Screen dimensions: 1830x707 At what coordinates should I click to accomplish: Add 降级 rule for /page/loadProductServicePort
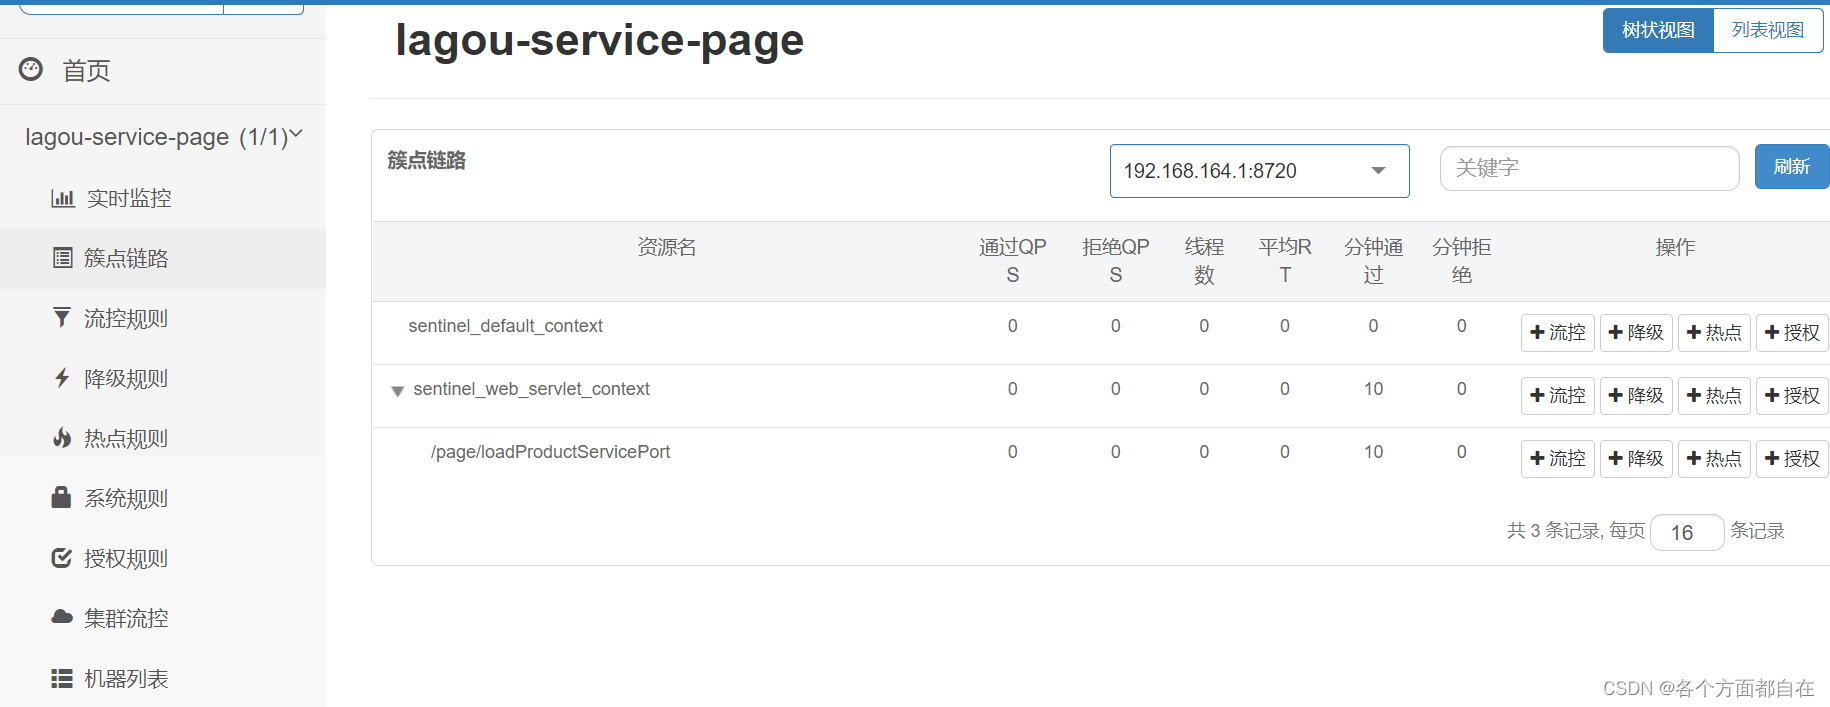(1636, 458)
